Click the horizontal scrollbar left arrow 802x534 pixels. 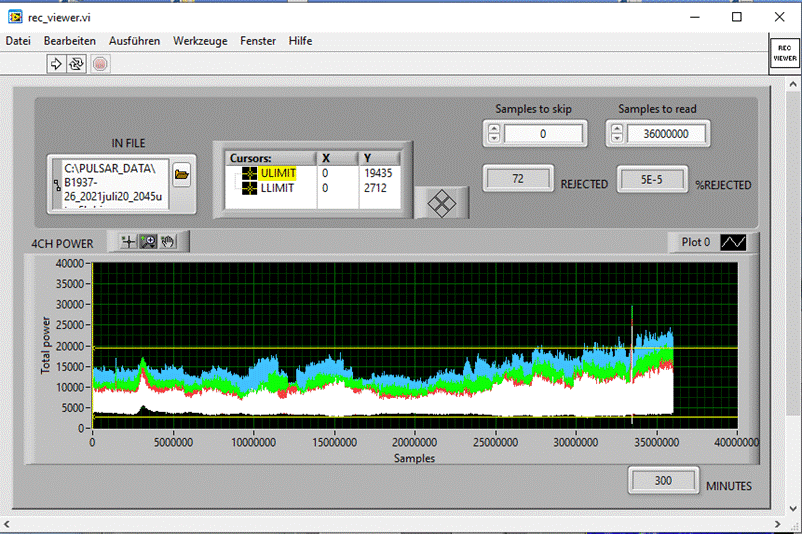tap(6, 524)
